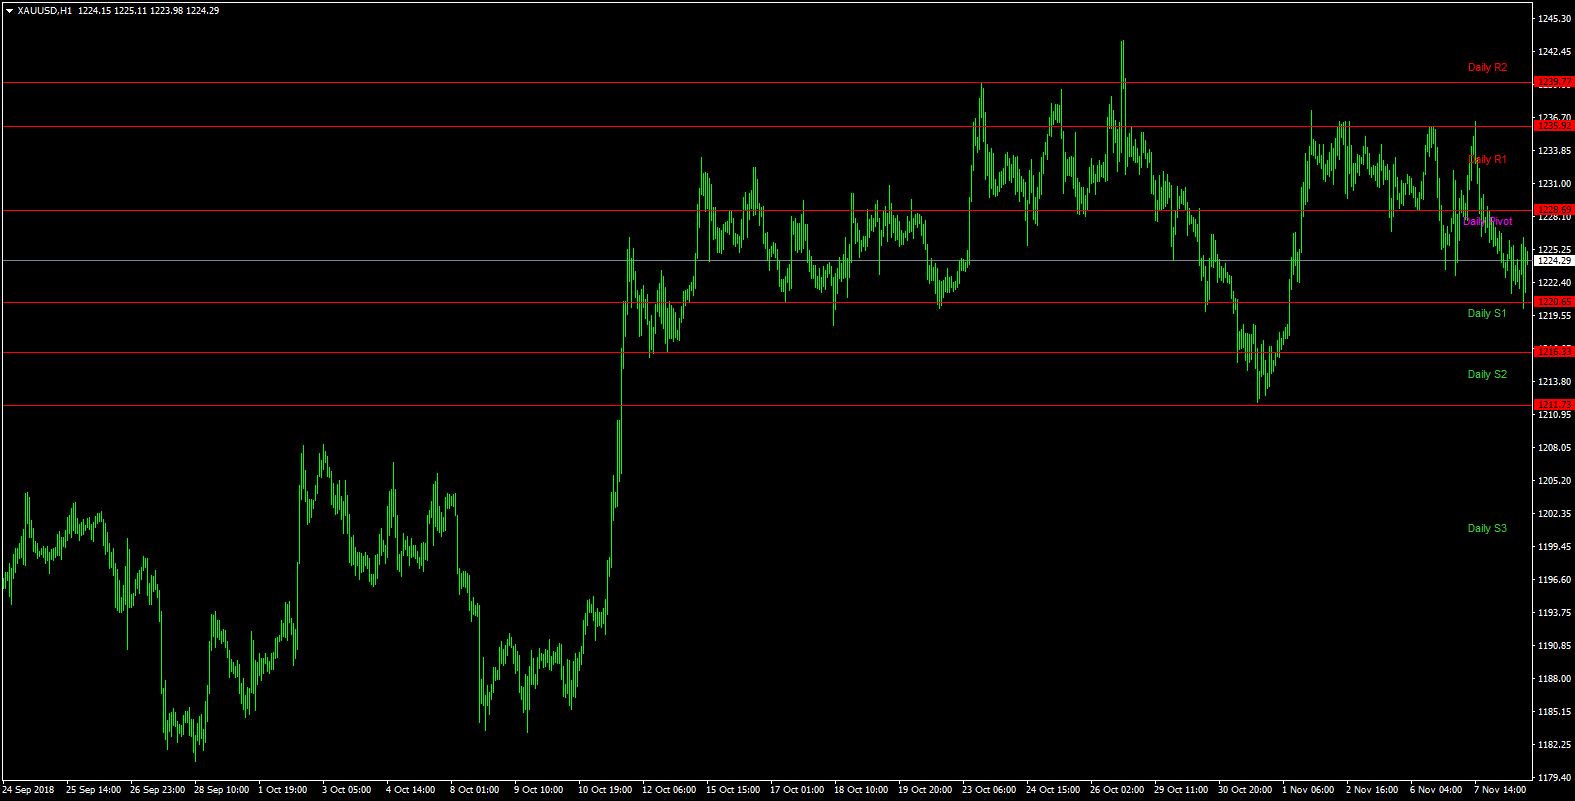Viewport: 1575px width, 801px height.
Task: Click the red 1216.33 price tag
Action: (x=1554, y=352)
